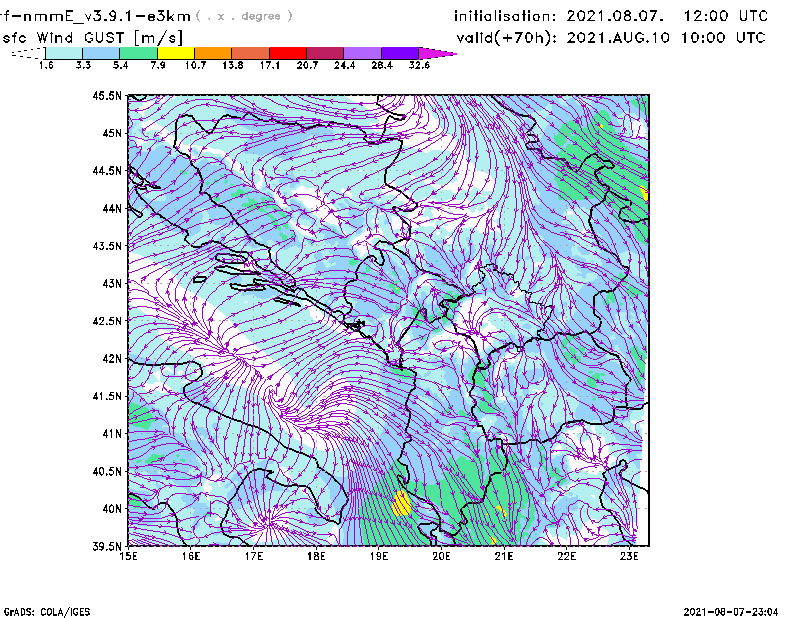Click the 40.5N latitude label
The height and width of the screenshot is (618, 800).
pyautogui.click(x=107, y=471)
